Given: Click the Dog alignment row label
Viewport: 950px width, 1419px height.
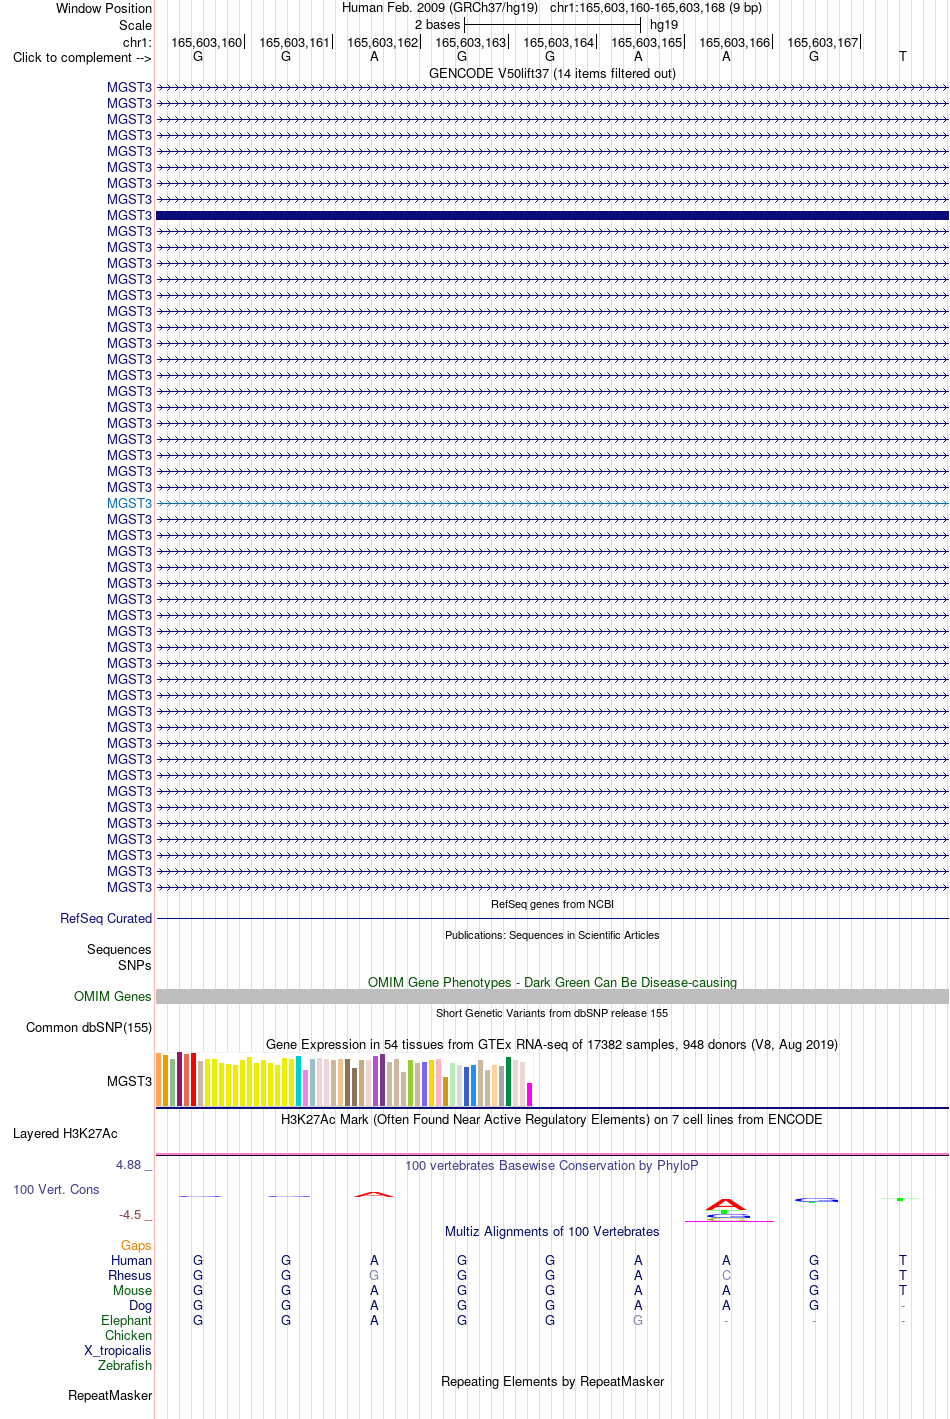Looking at the screenshot, I should click(140, 1305).
